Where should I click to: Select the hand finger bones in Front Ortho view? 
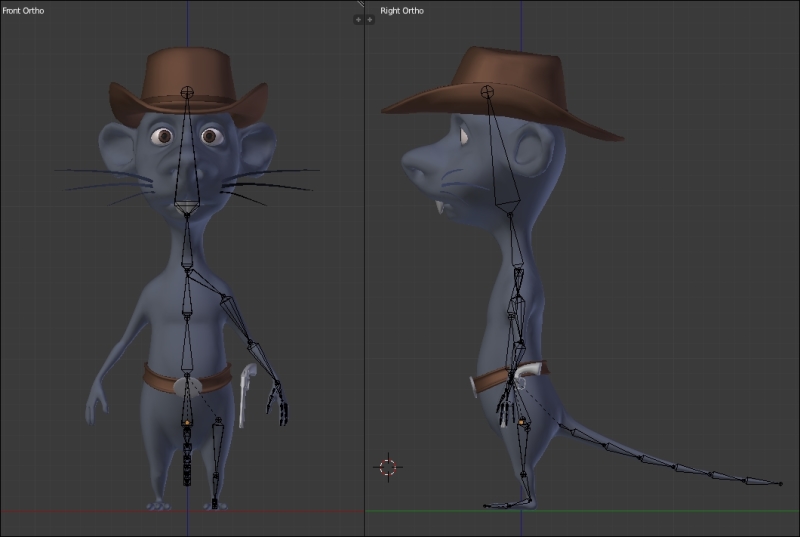[277, 403]
